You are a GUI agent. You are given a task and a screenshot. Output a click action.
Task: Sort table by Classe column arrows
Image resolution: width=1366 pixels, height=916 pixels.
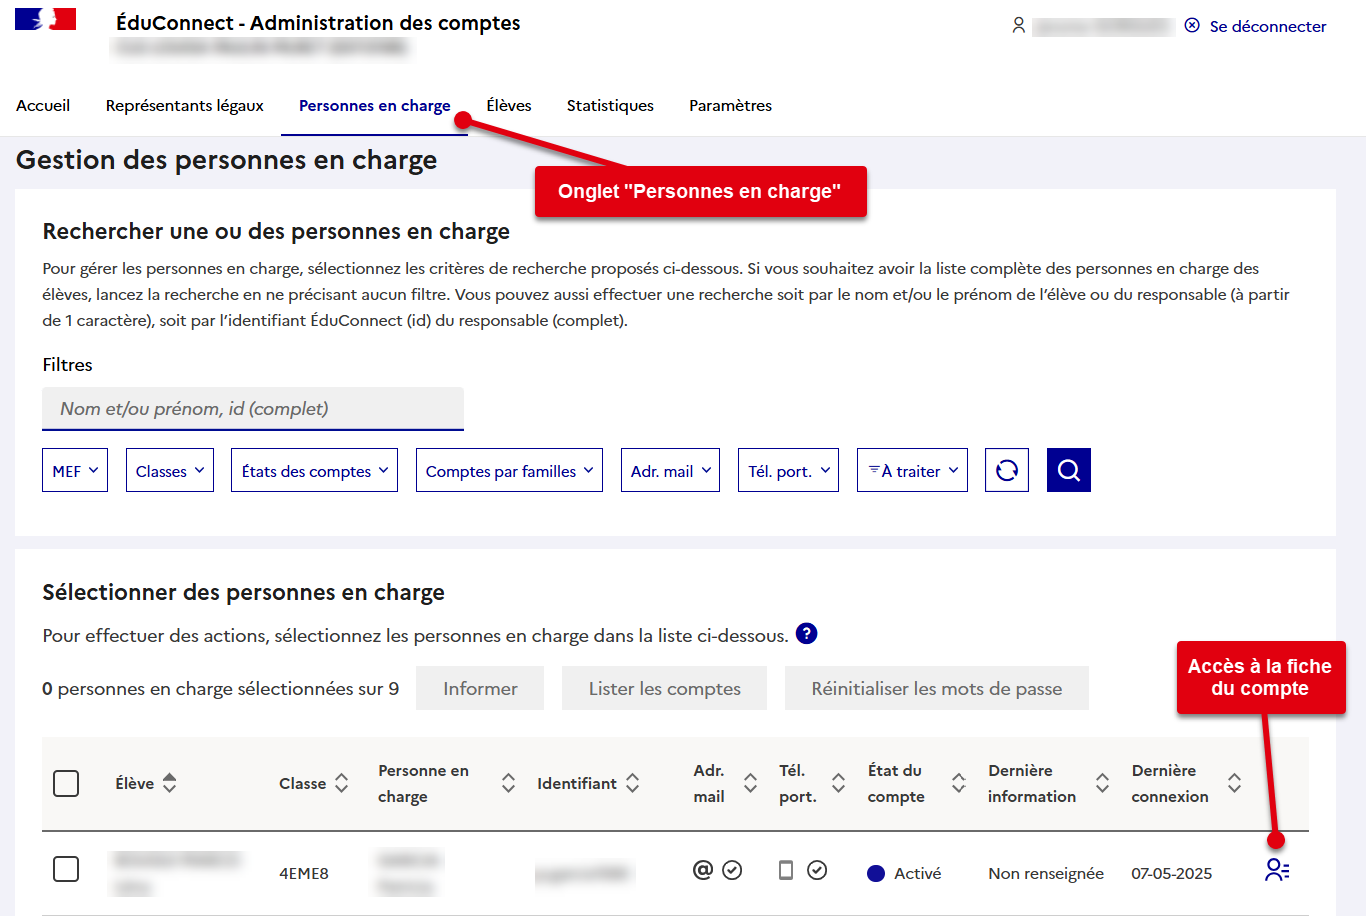(x=342, y=783)
